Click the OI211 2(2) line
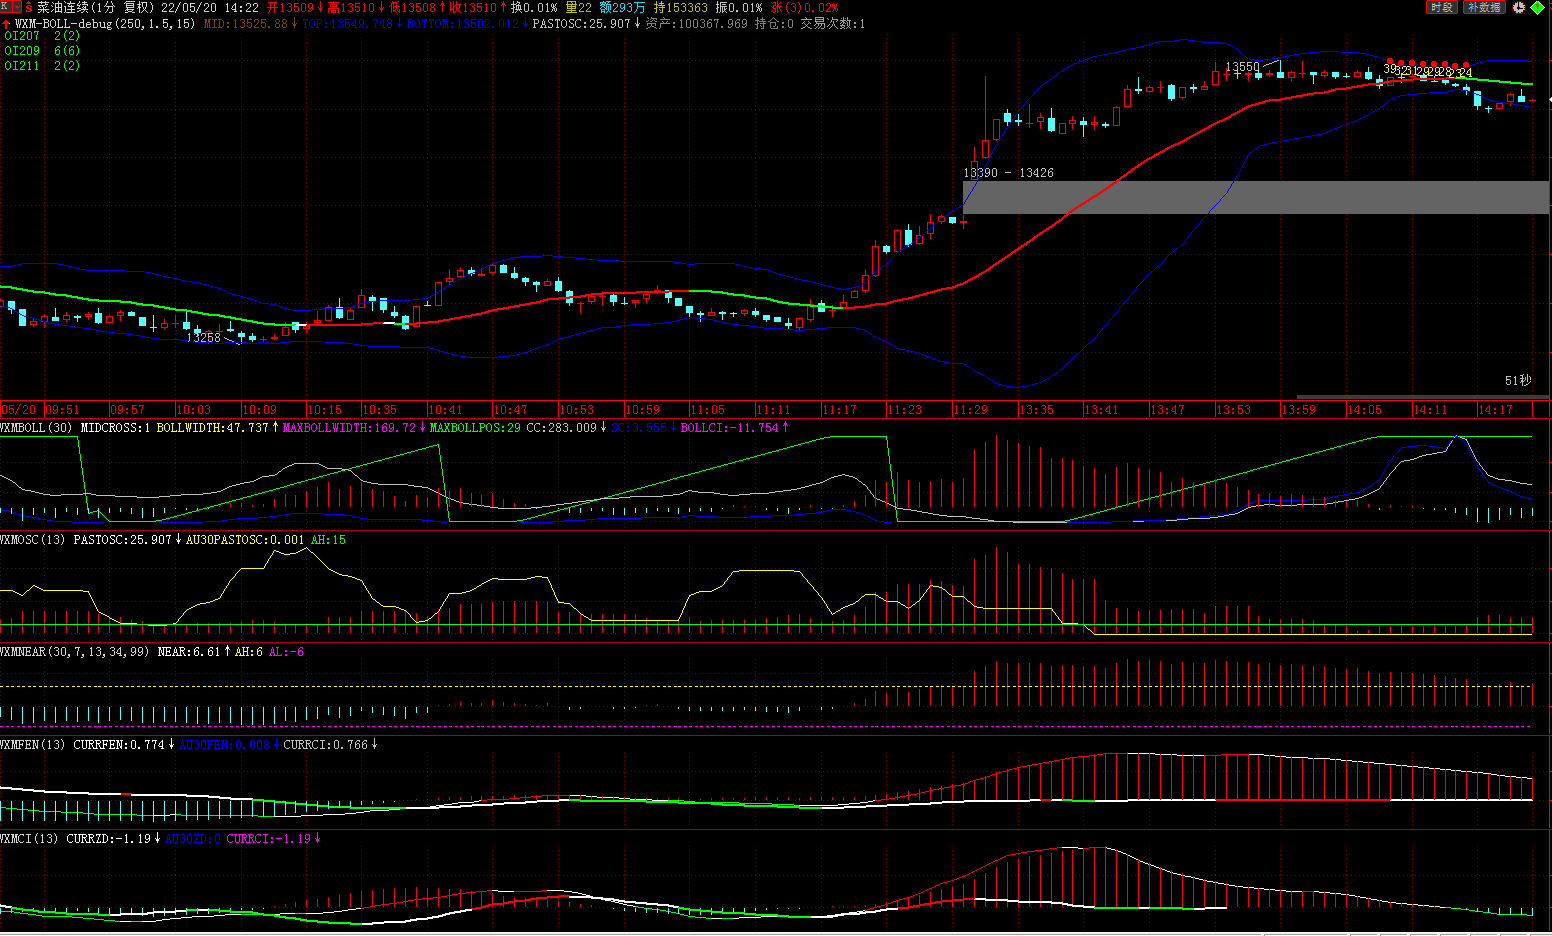Screen dimensions: 1552x936 click(42, 66)
